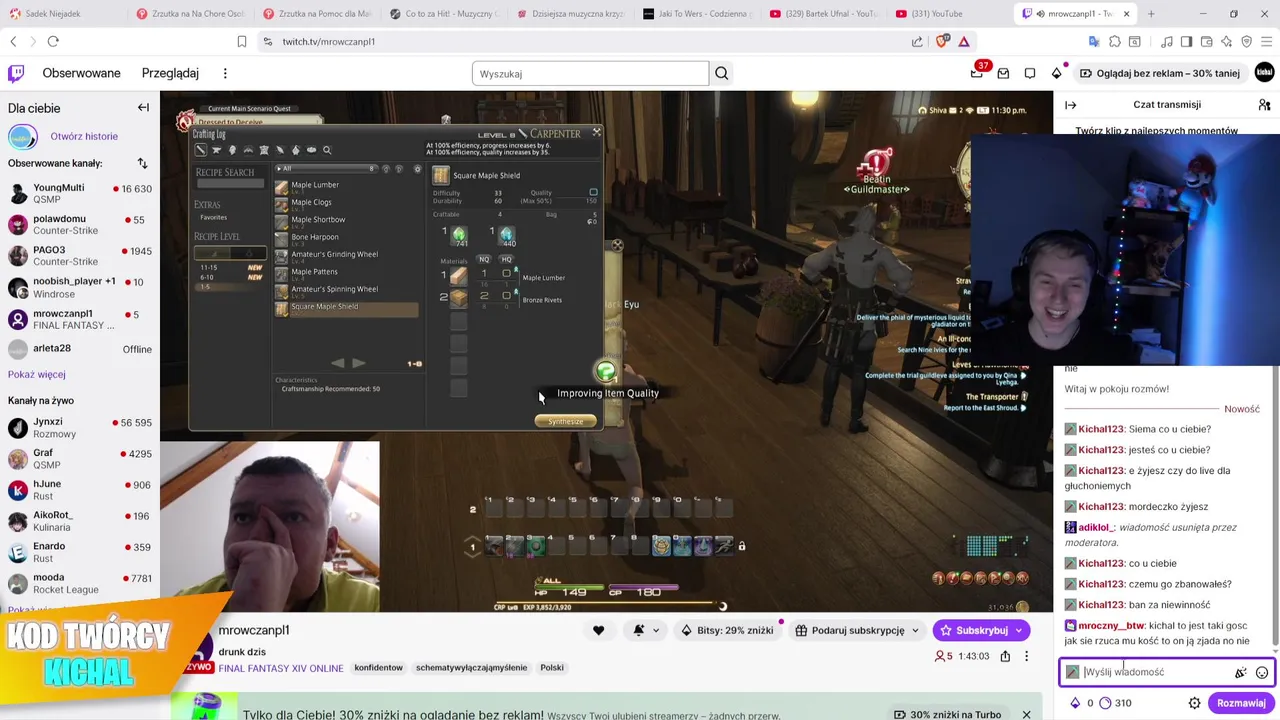Open Jynxzi live channel

point(80,428)
